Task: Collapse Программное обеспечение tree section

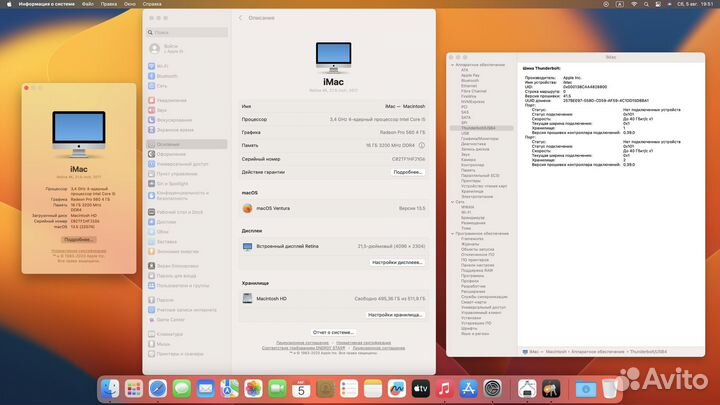Action: (452, 234)
